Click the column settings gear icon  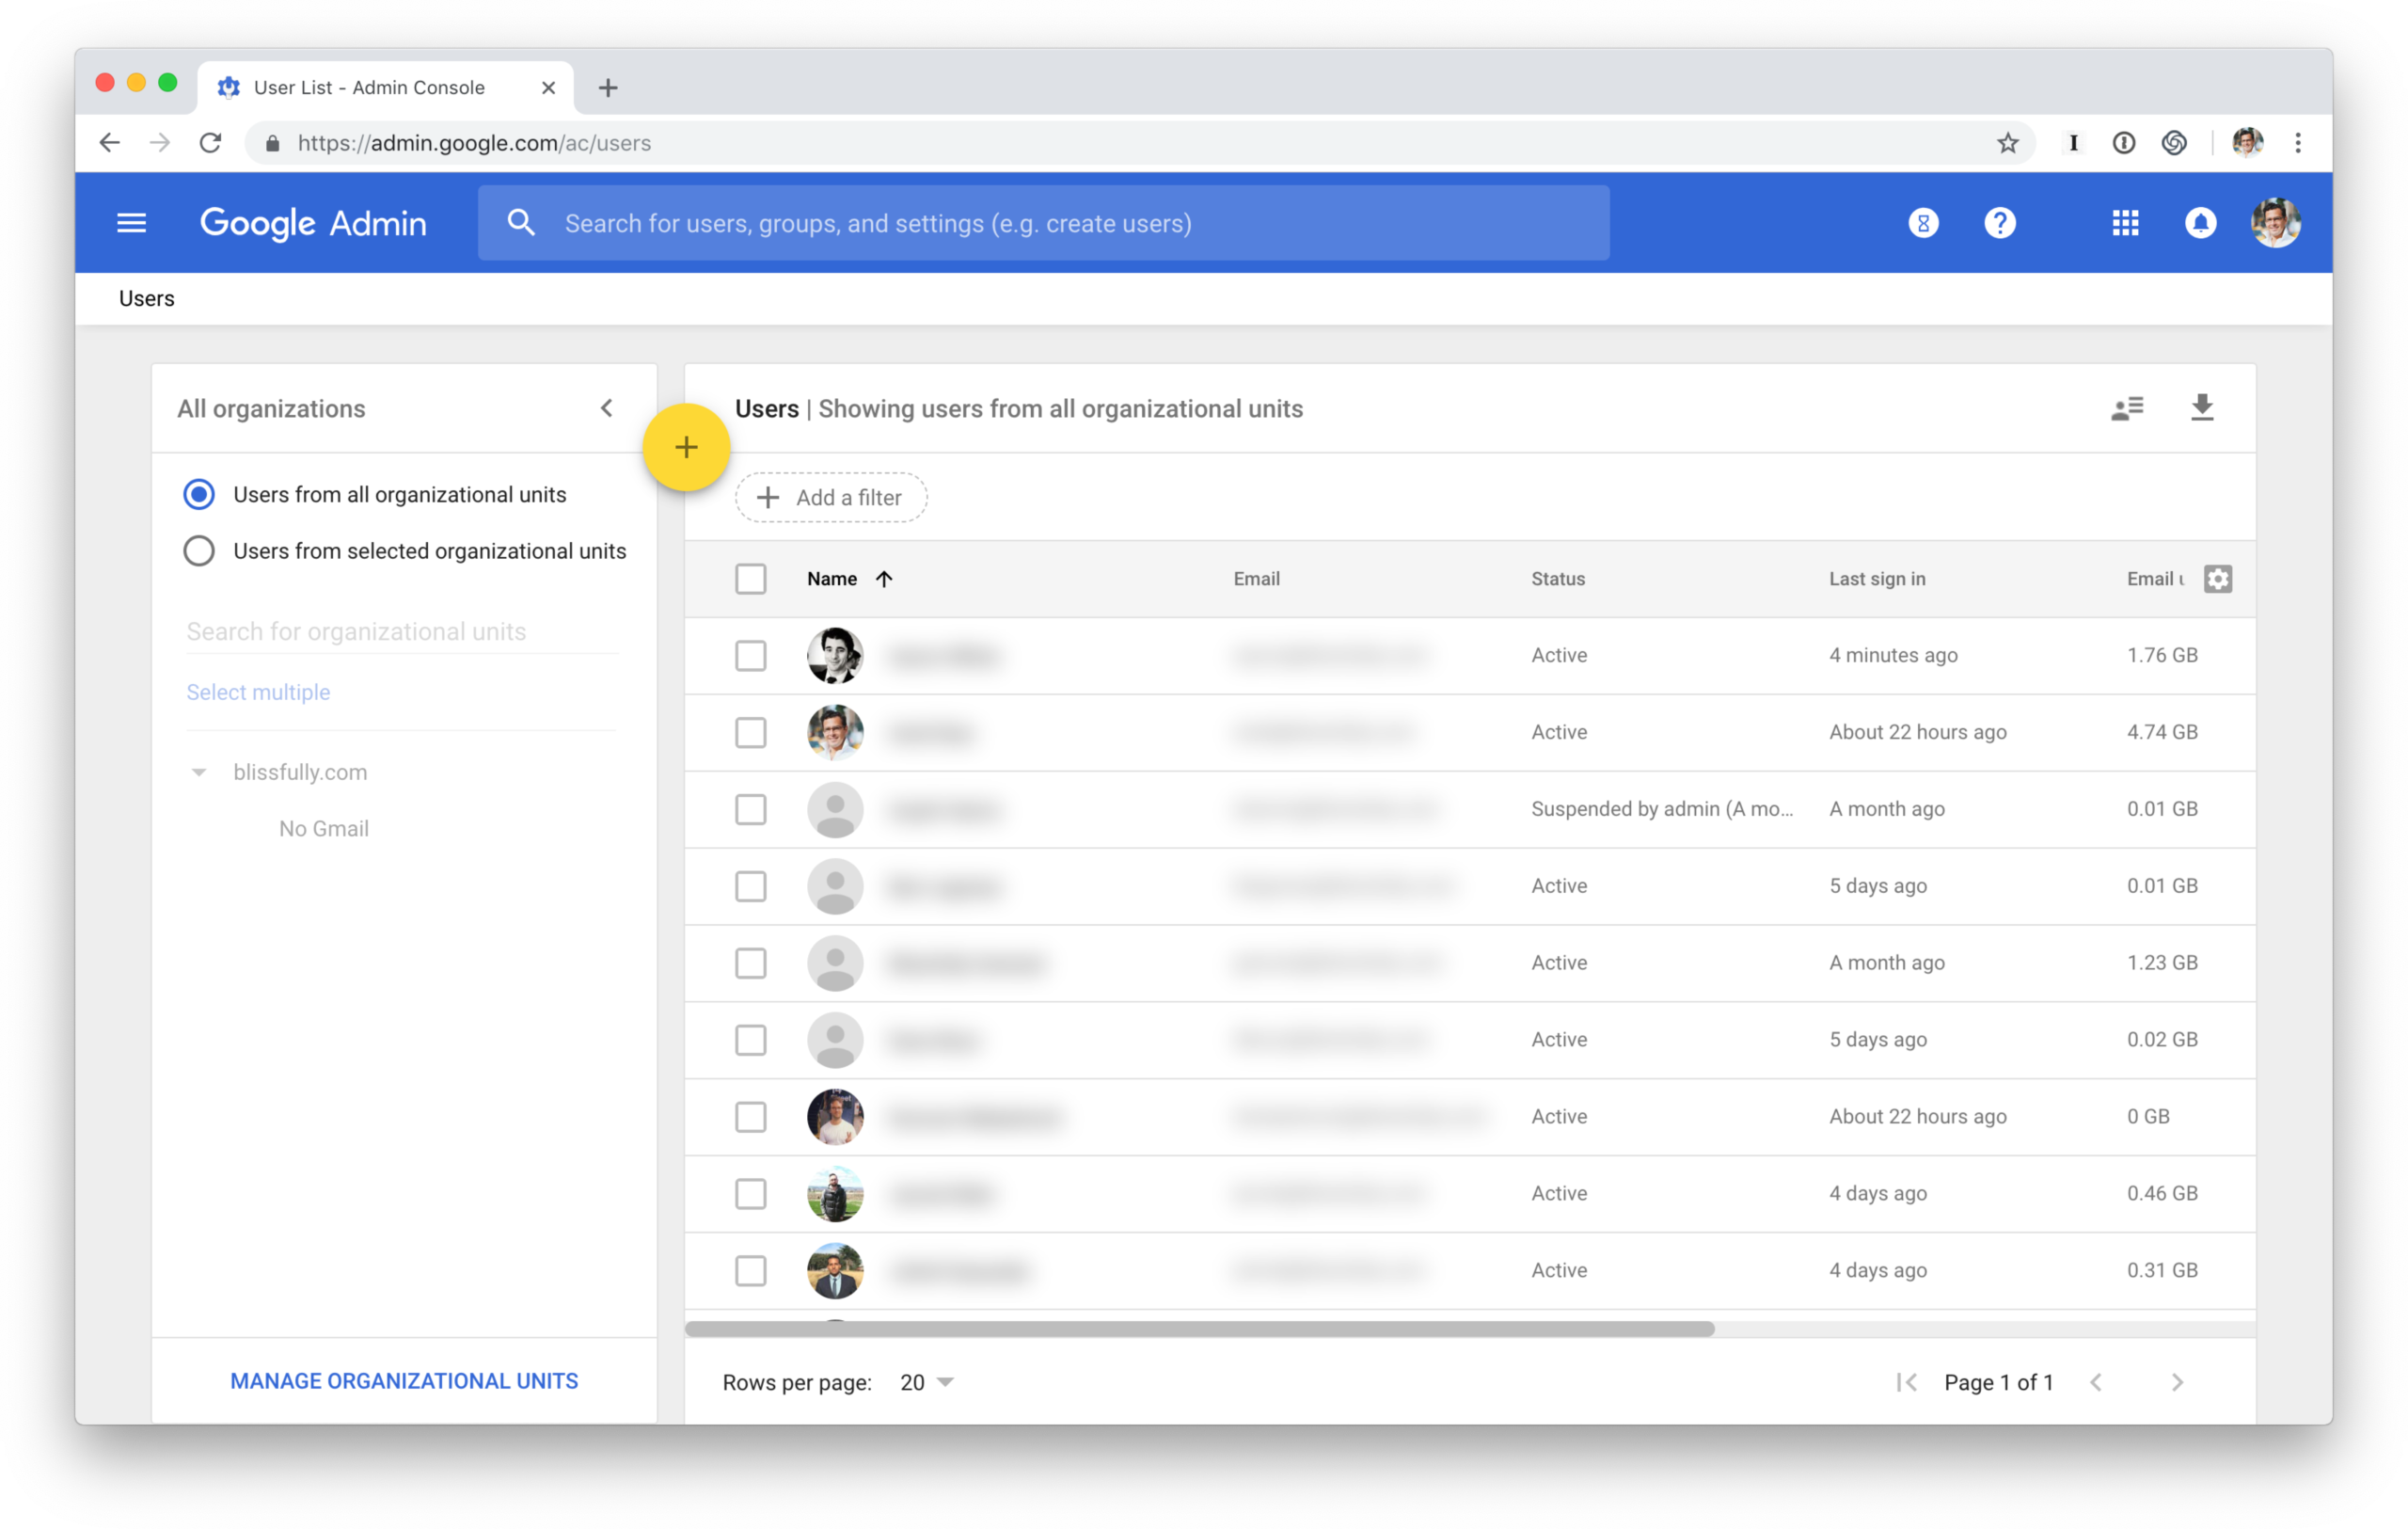click(2218, 580)
